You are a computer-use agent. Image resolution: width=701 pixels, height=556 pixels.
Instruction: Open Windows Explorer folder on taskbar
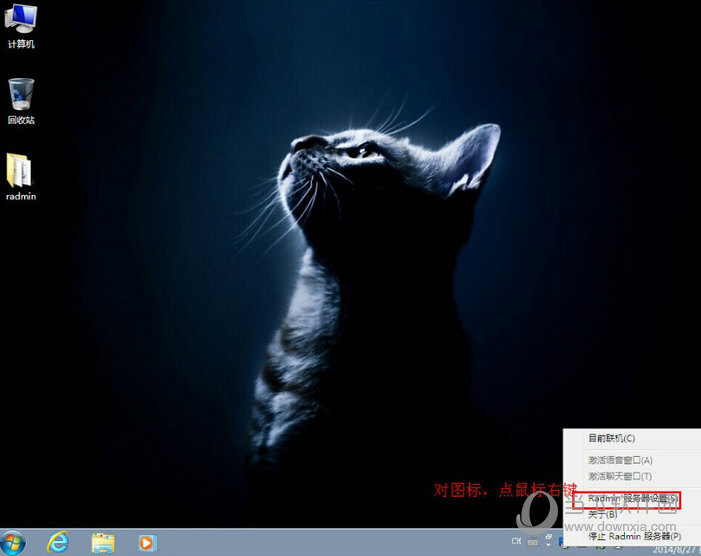pos(103,543)
